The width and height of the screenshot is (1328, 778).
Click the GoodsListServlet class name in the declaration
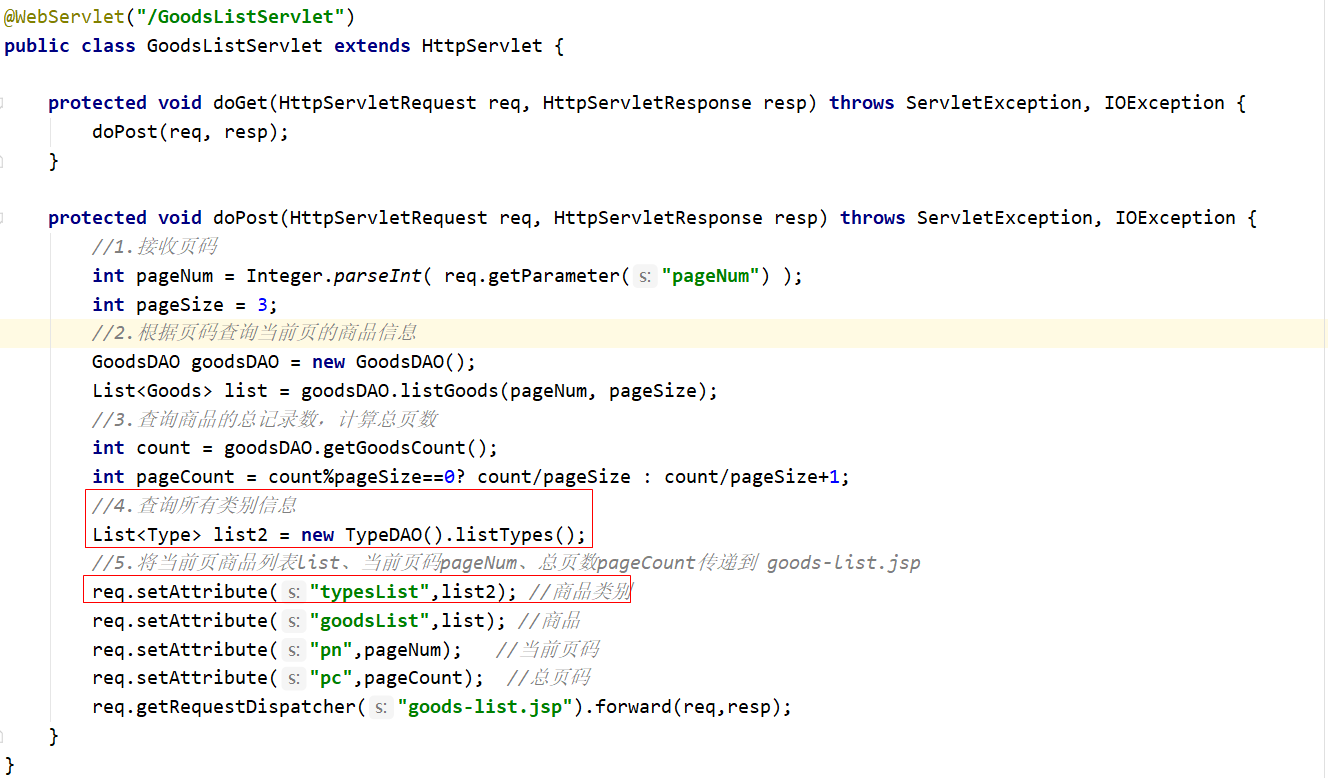tap(234, 46)
